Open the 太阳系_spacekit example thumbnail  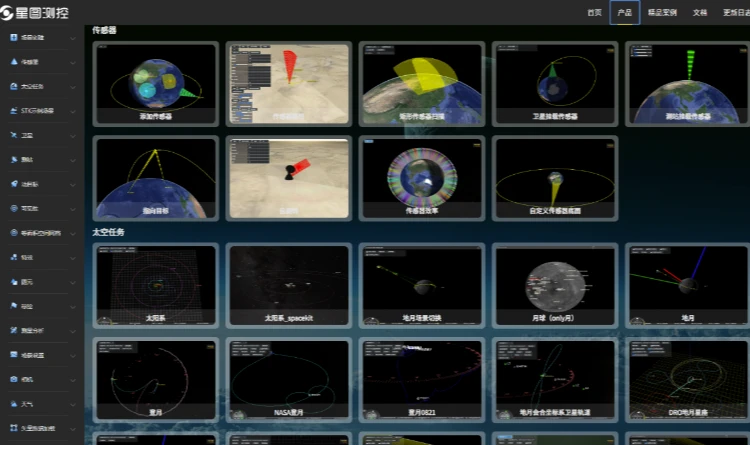288,286
